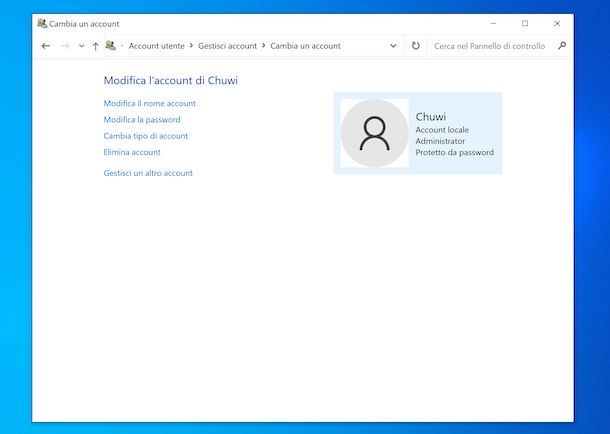Minimize the Cambia un account window
The image size is (610, 434).
tap(493, 23)
